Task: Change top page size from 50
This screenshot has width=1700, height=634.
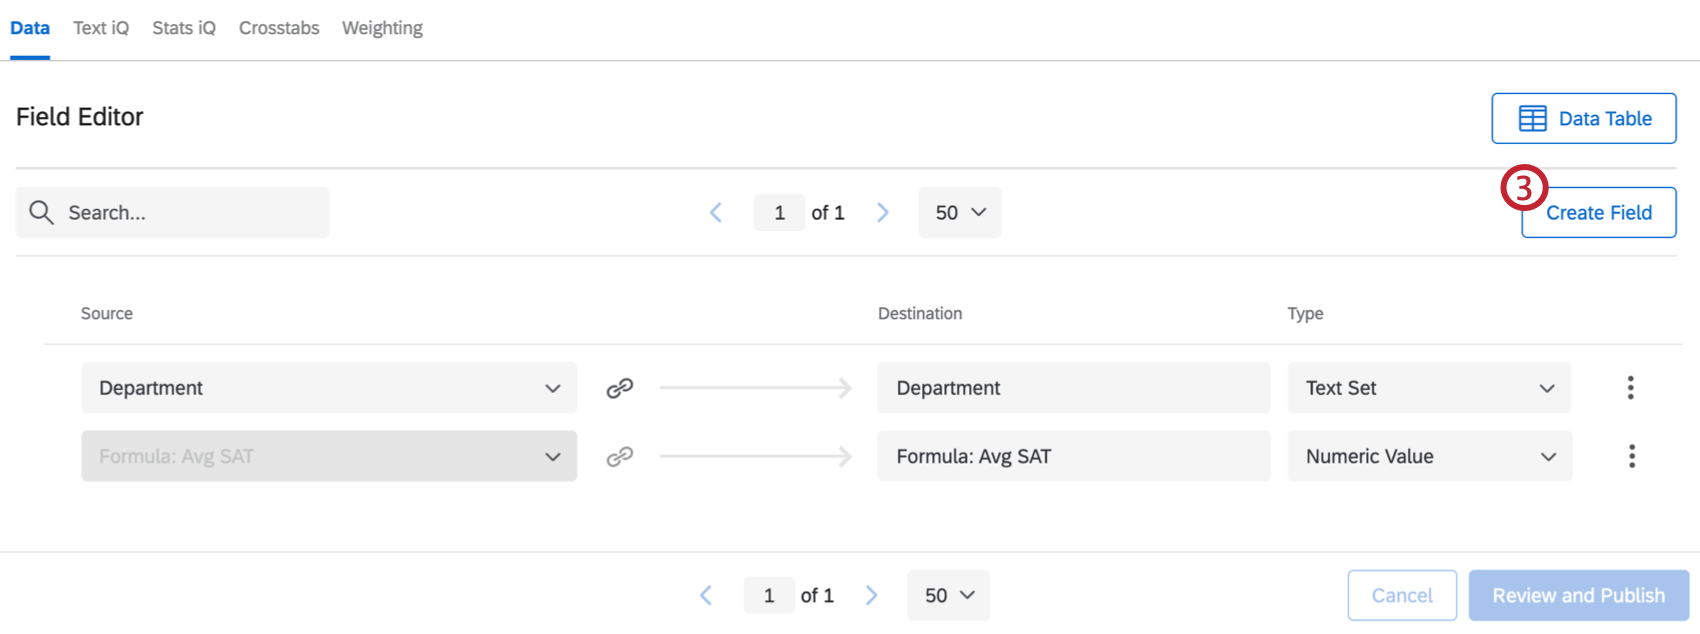Action: point(960,213)
